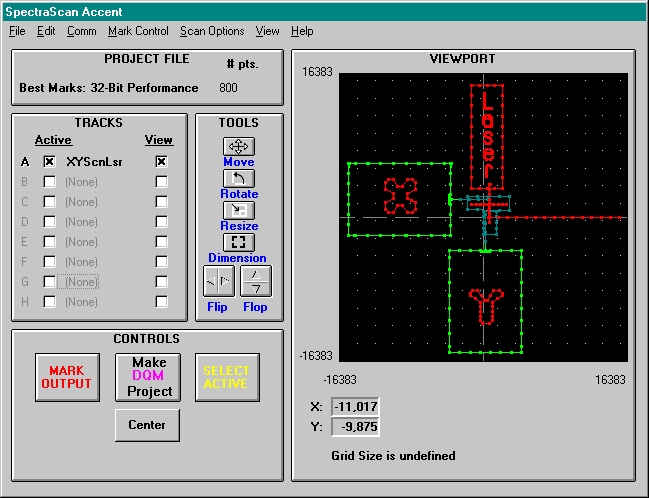Open the File menu
The width and height of the screenshot is (649, 498).
(17, 31)
